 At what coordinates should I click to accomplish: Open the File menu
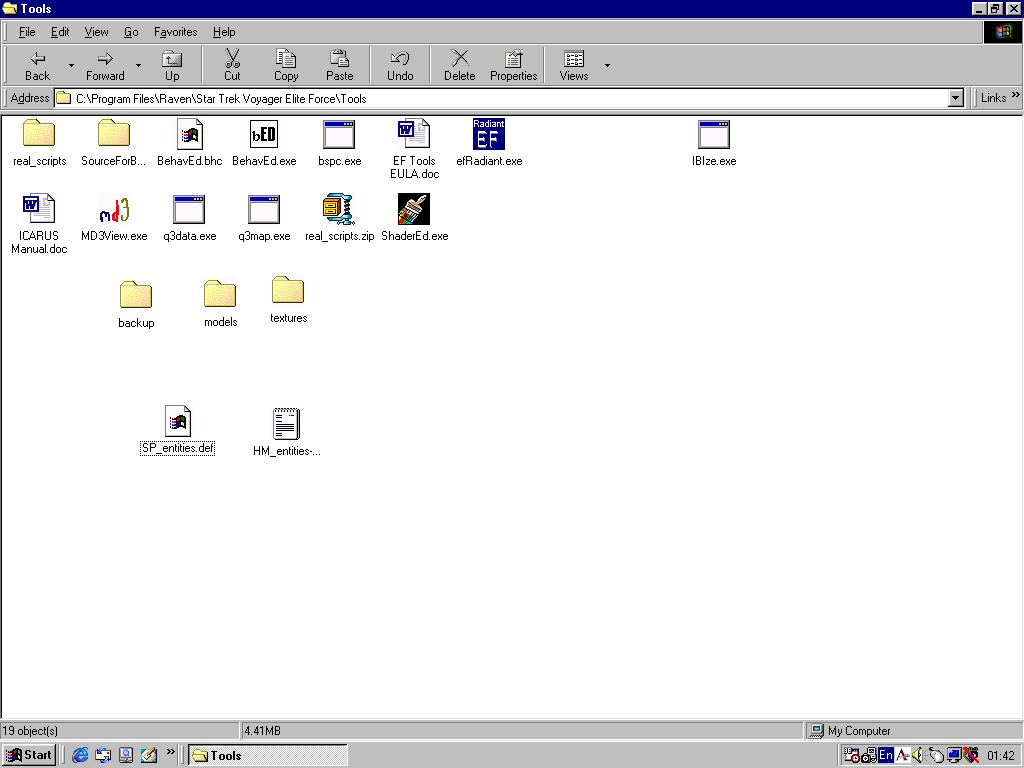[27, 32]
